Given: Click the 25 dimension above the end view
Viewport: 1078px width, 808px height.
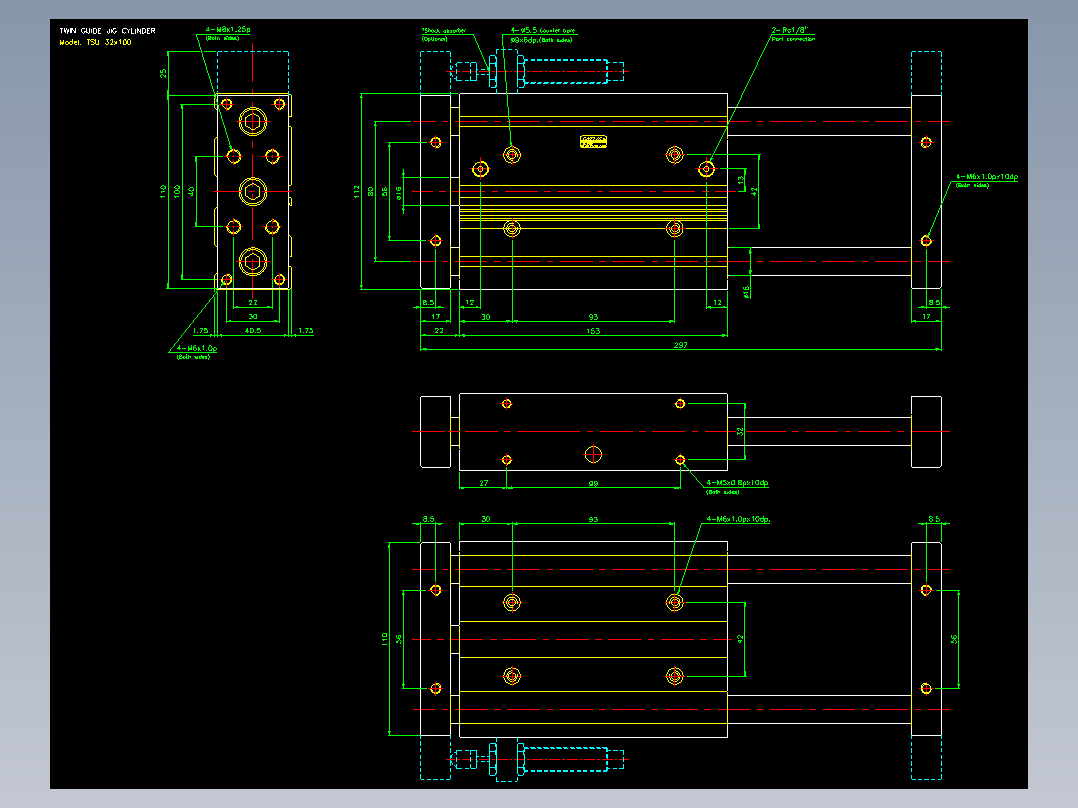Looking at the screenshot, I should (163, 73).
